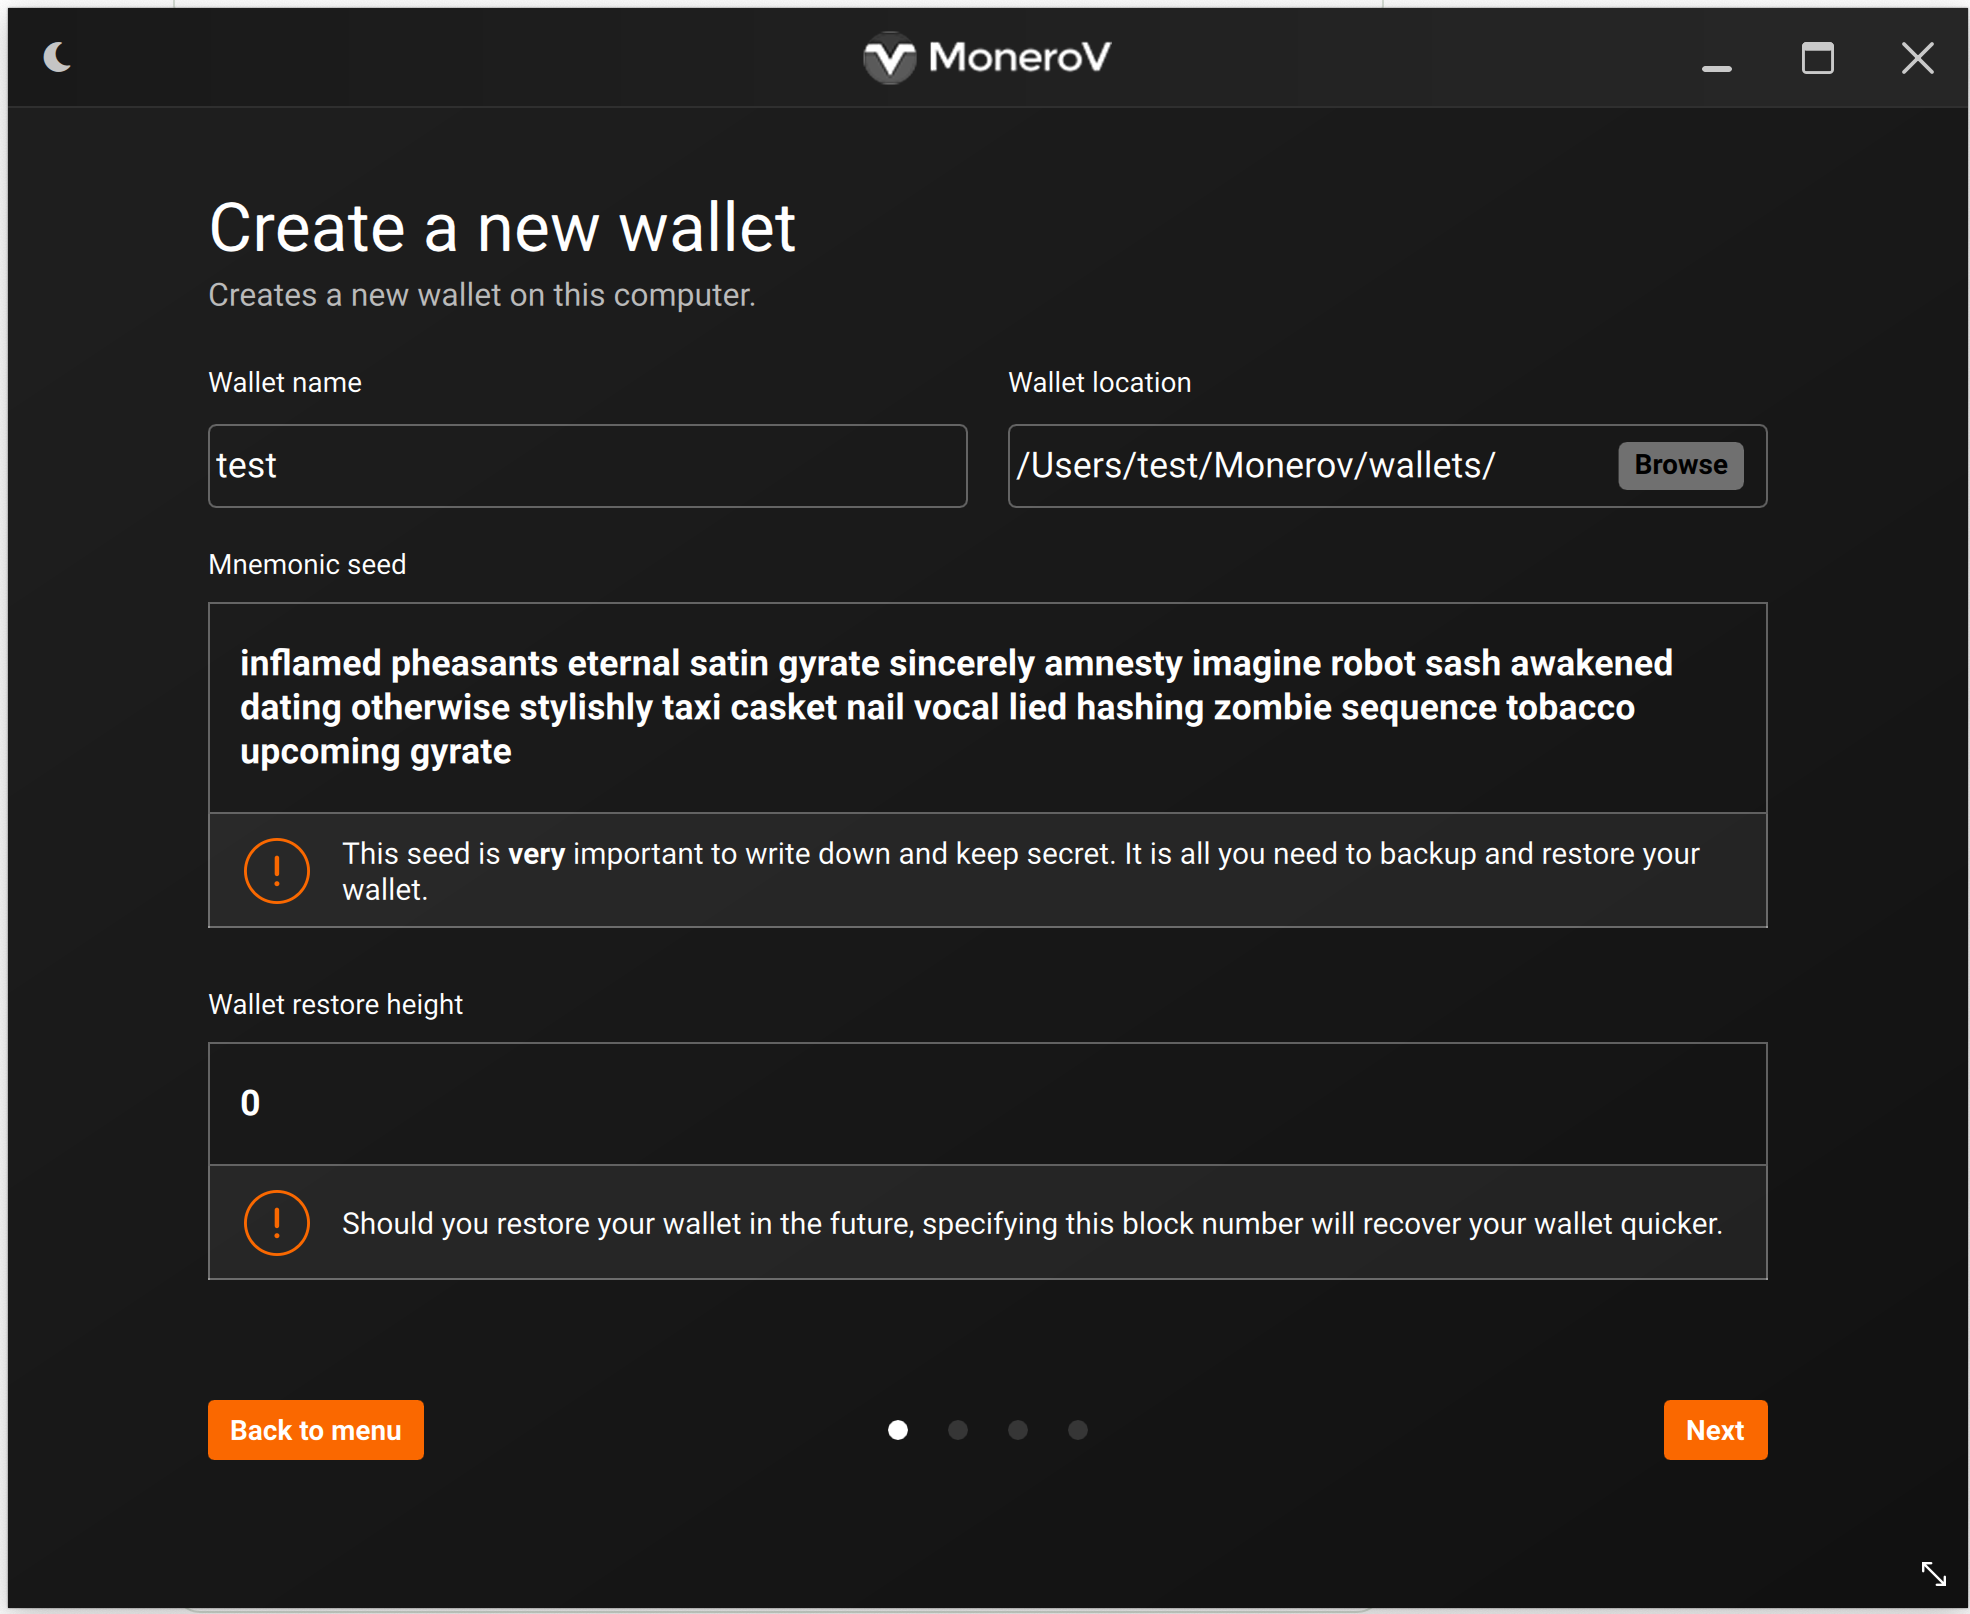Toggle dark mode with the moon icon
This screenshot has height=1614, width=1970.
(58, 58)
